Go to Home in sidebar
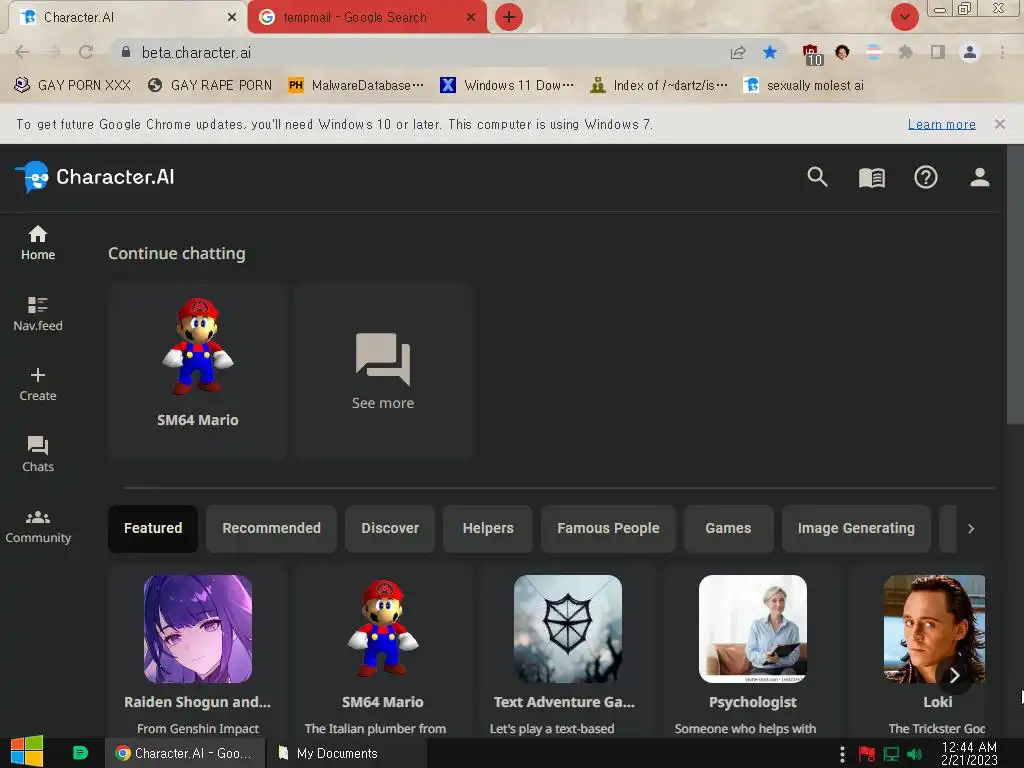The height and width of the screenshot is (768, 1024). 38,242
